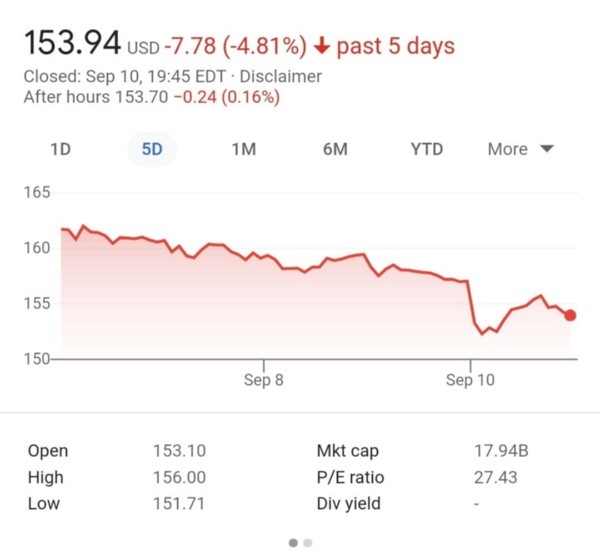Click the P/E ratio value 27.43
600x556 pixels.
point(496,477)
